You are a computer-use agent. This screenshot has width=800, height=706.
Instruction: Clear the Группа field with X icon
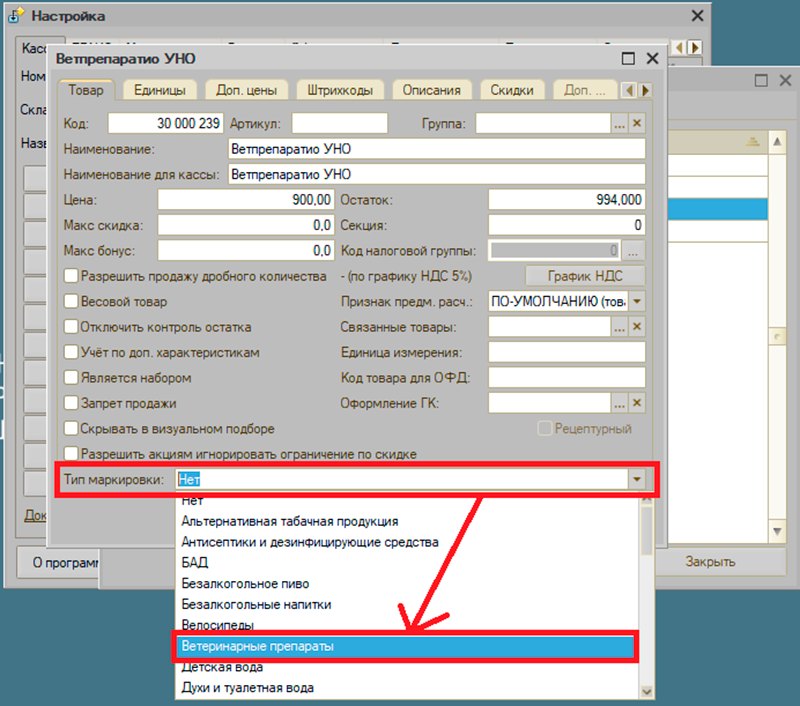637,123
